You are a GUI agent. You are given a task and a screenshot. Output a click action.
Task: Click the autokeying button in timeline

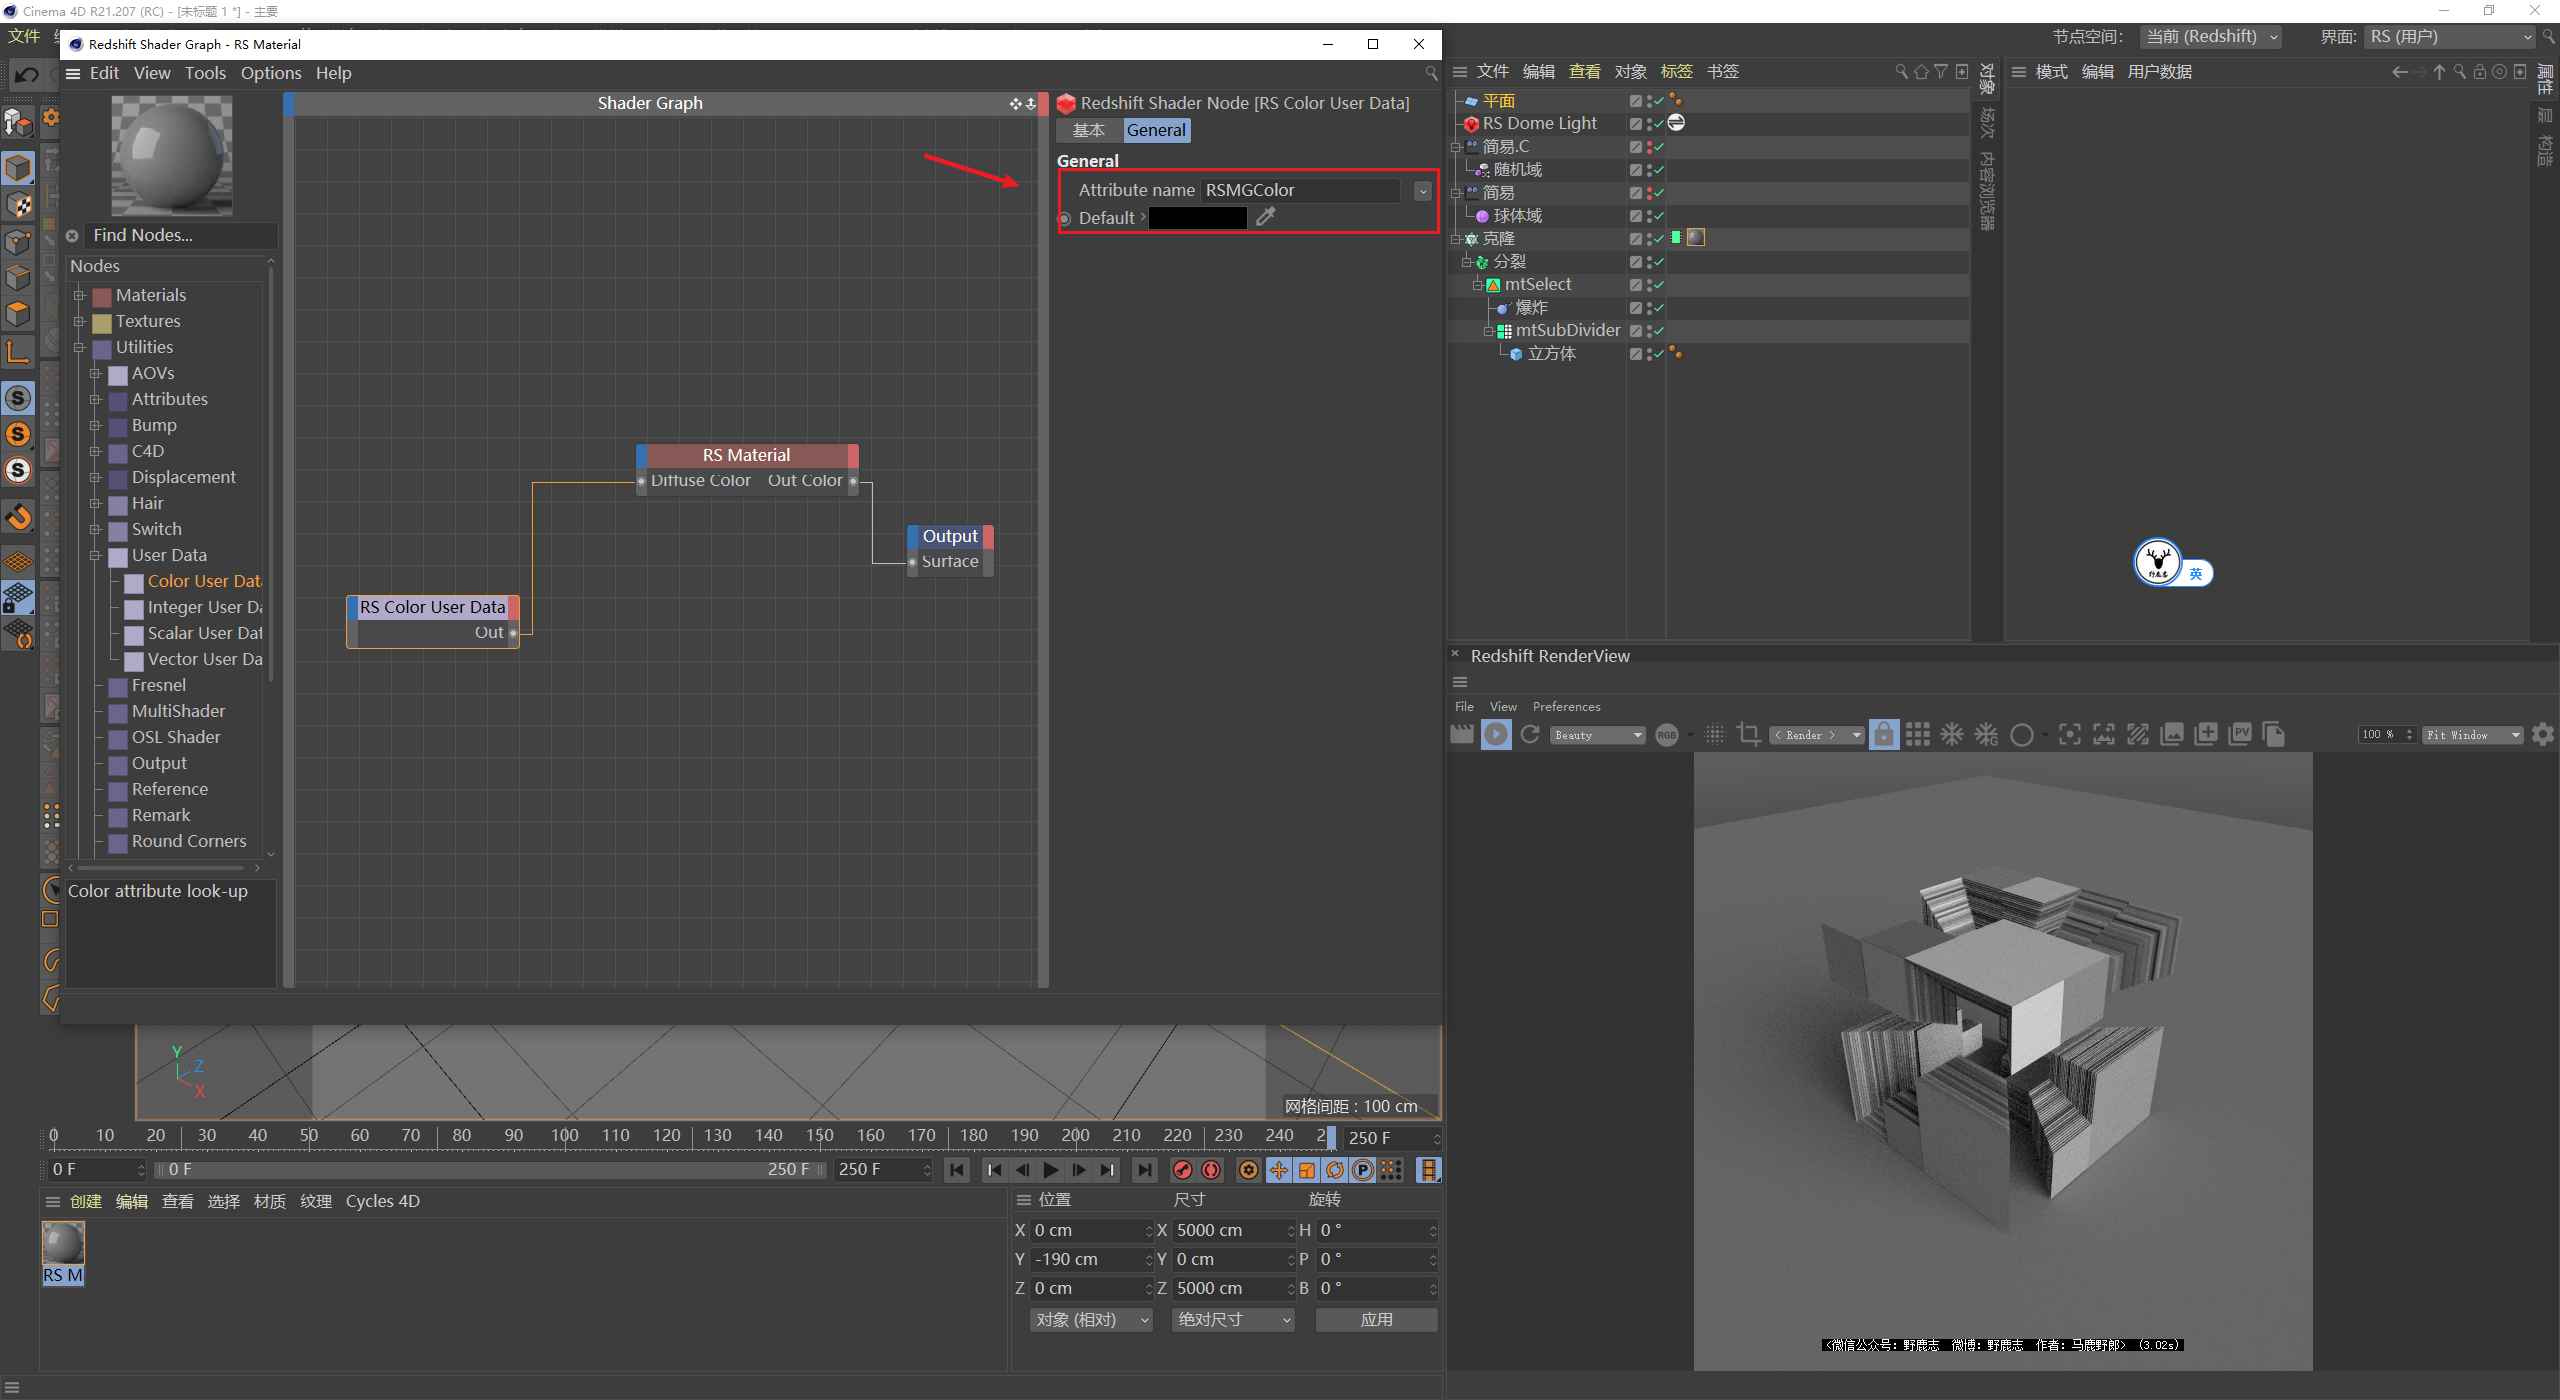pyautogui.click(x=1211, y=1170)
